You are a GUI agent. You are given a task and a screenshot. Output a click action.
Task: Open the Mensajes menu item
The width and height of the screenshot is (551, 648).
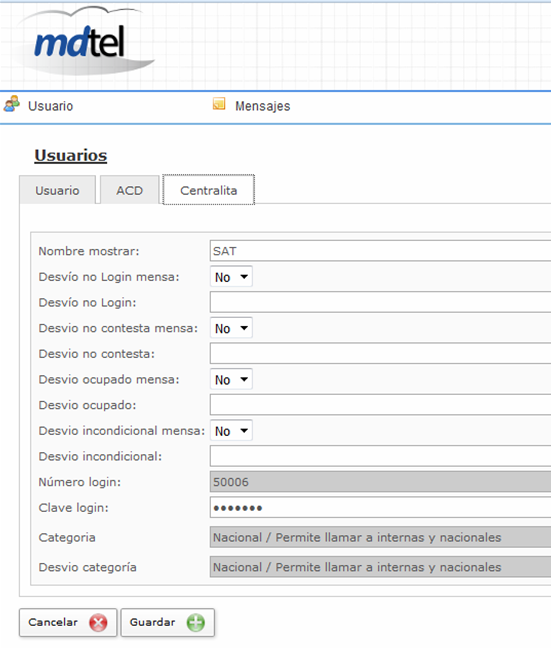pyautogui.click(x=263, y=106)
